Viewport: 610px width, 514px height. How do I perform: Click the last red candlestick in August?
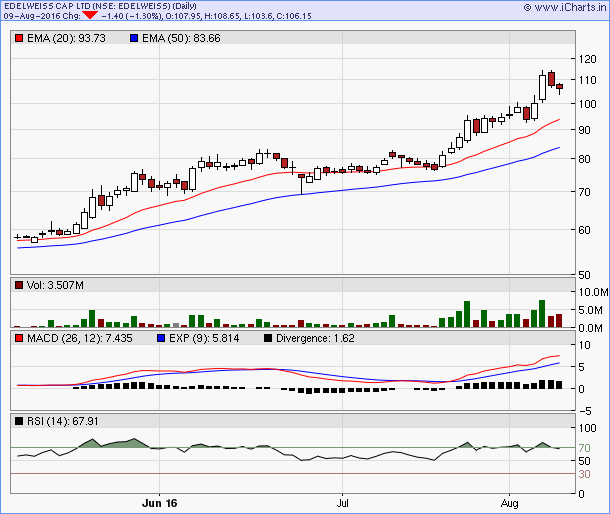pyautogui.click(x=559, y=88)
